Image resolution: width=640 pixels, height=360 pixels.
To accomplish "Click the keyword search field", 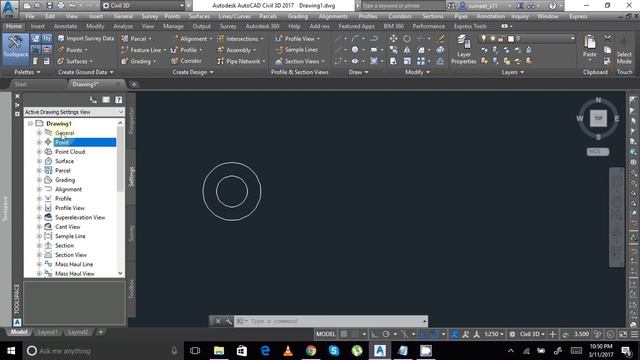I will point(402,6).
